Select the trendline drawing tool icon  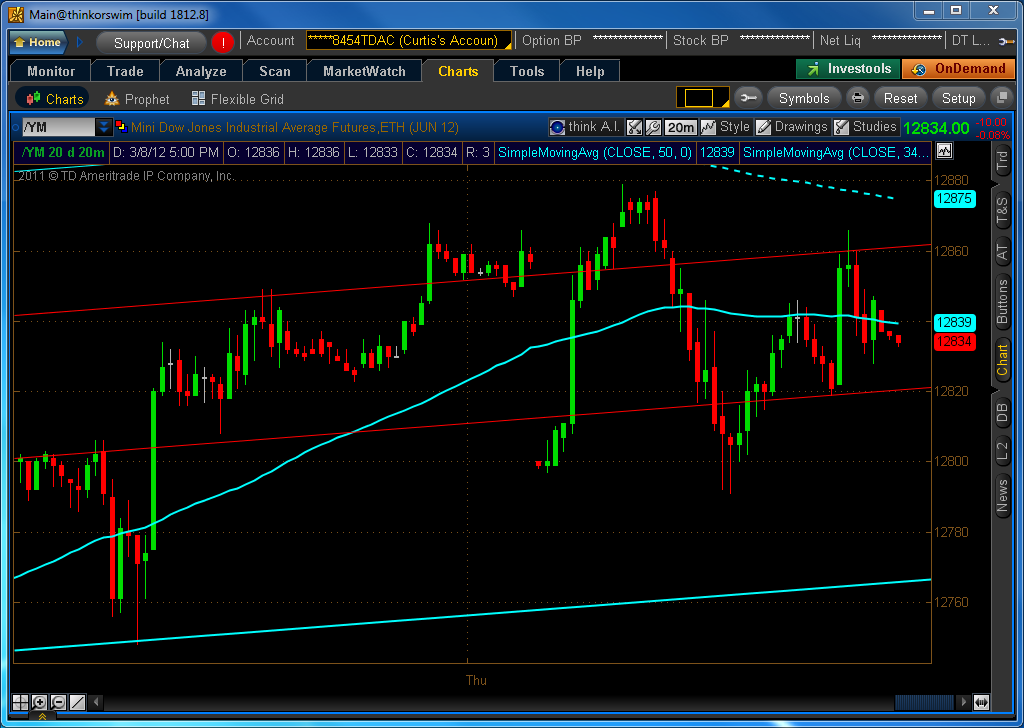(77, 703)
